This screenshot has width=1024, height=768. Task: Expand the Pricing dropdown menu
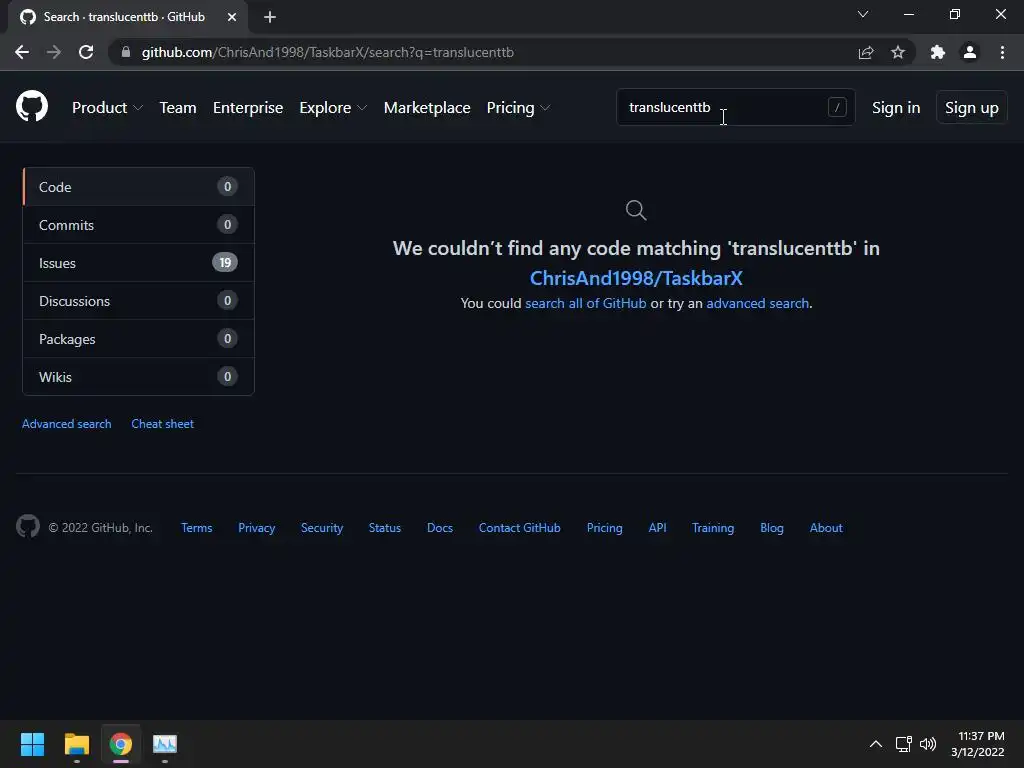[x=518, y=108]
